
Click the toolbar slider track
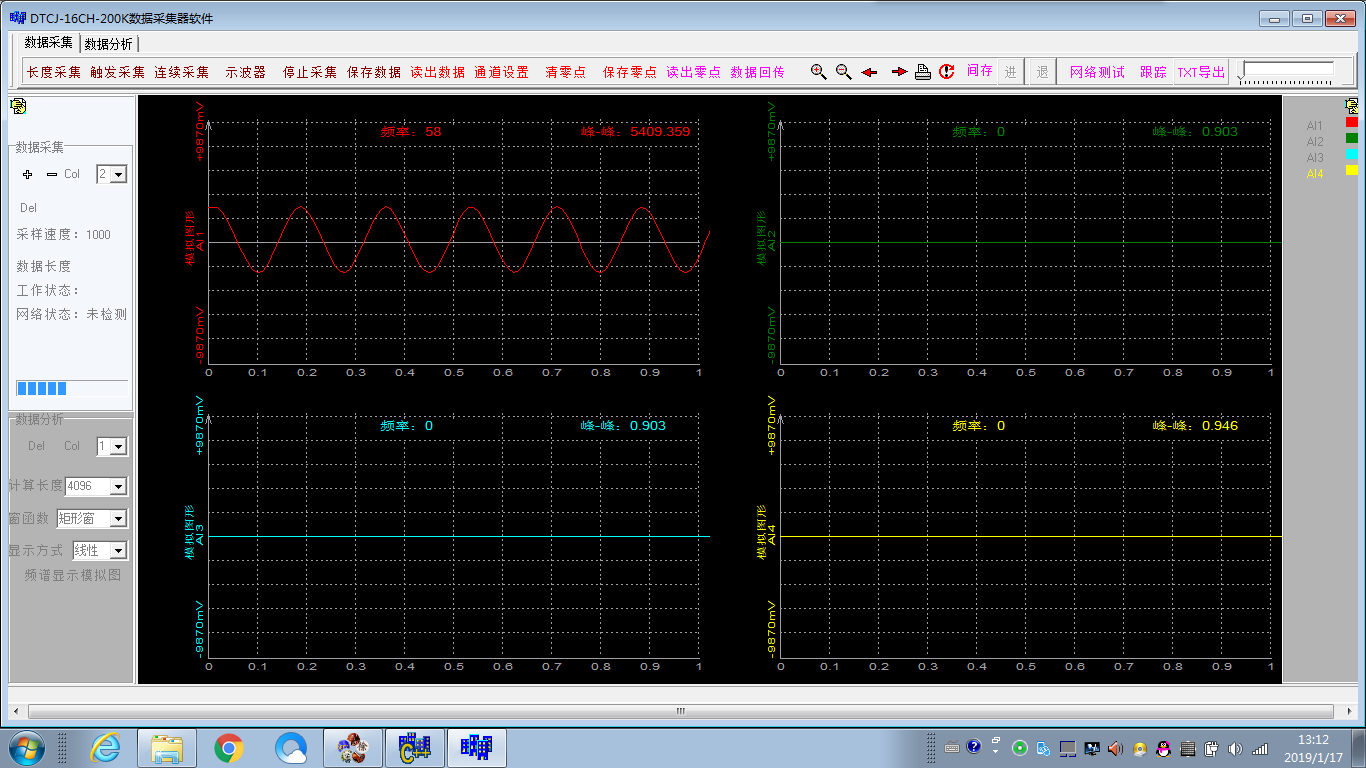coord(1286,70)
